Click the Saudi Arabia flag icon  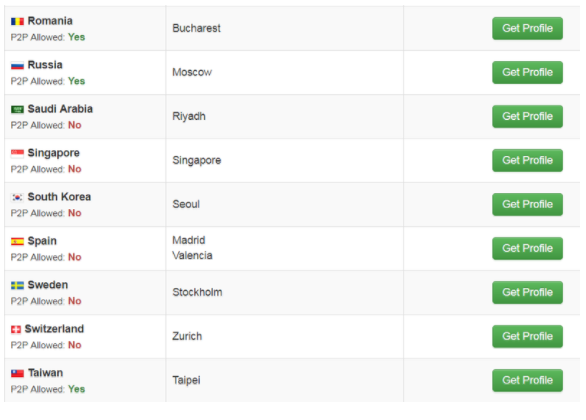(17, 109)
